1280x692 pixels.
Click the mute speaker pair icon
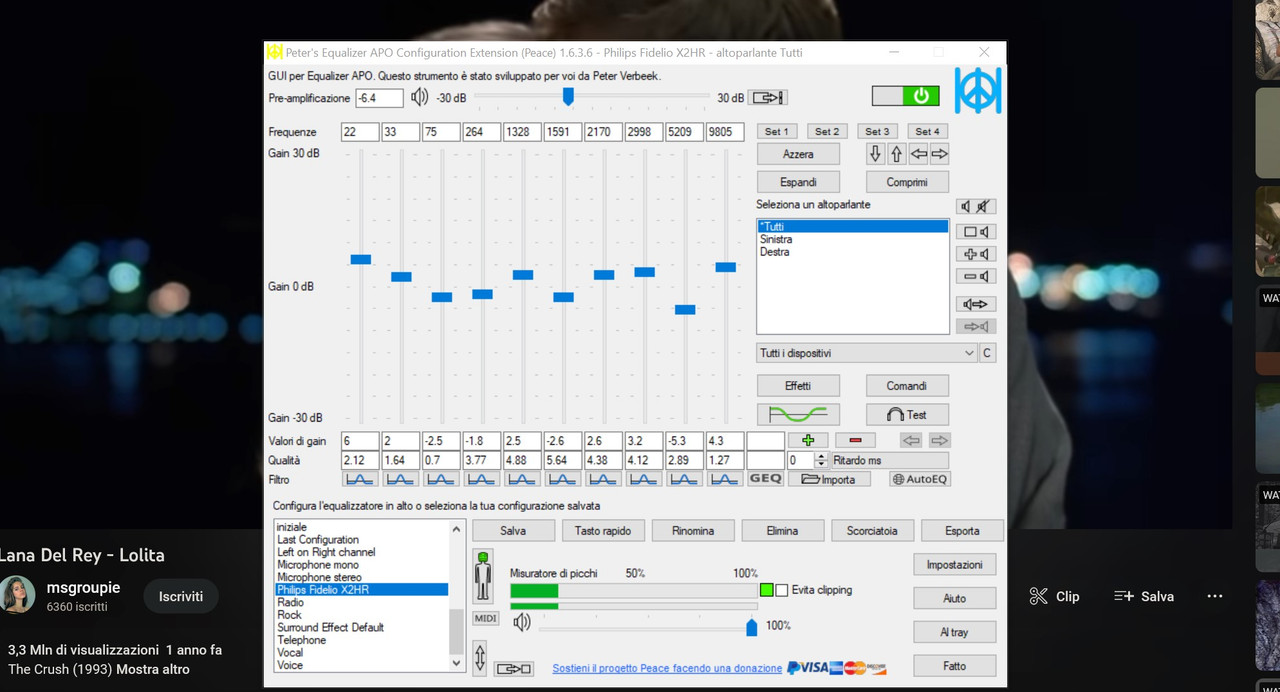[x=976, y=207]
